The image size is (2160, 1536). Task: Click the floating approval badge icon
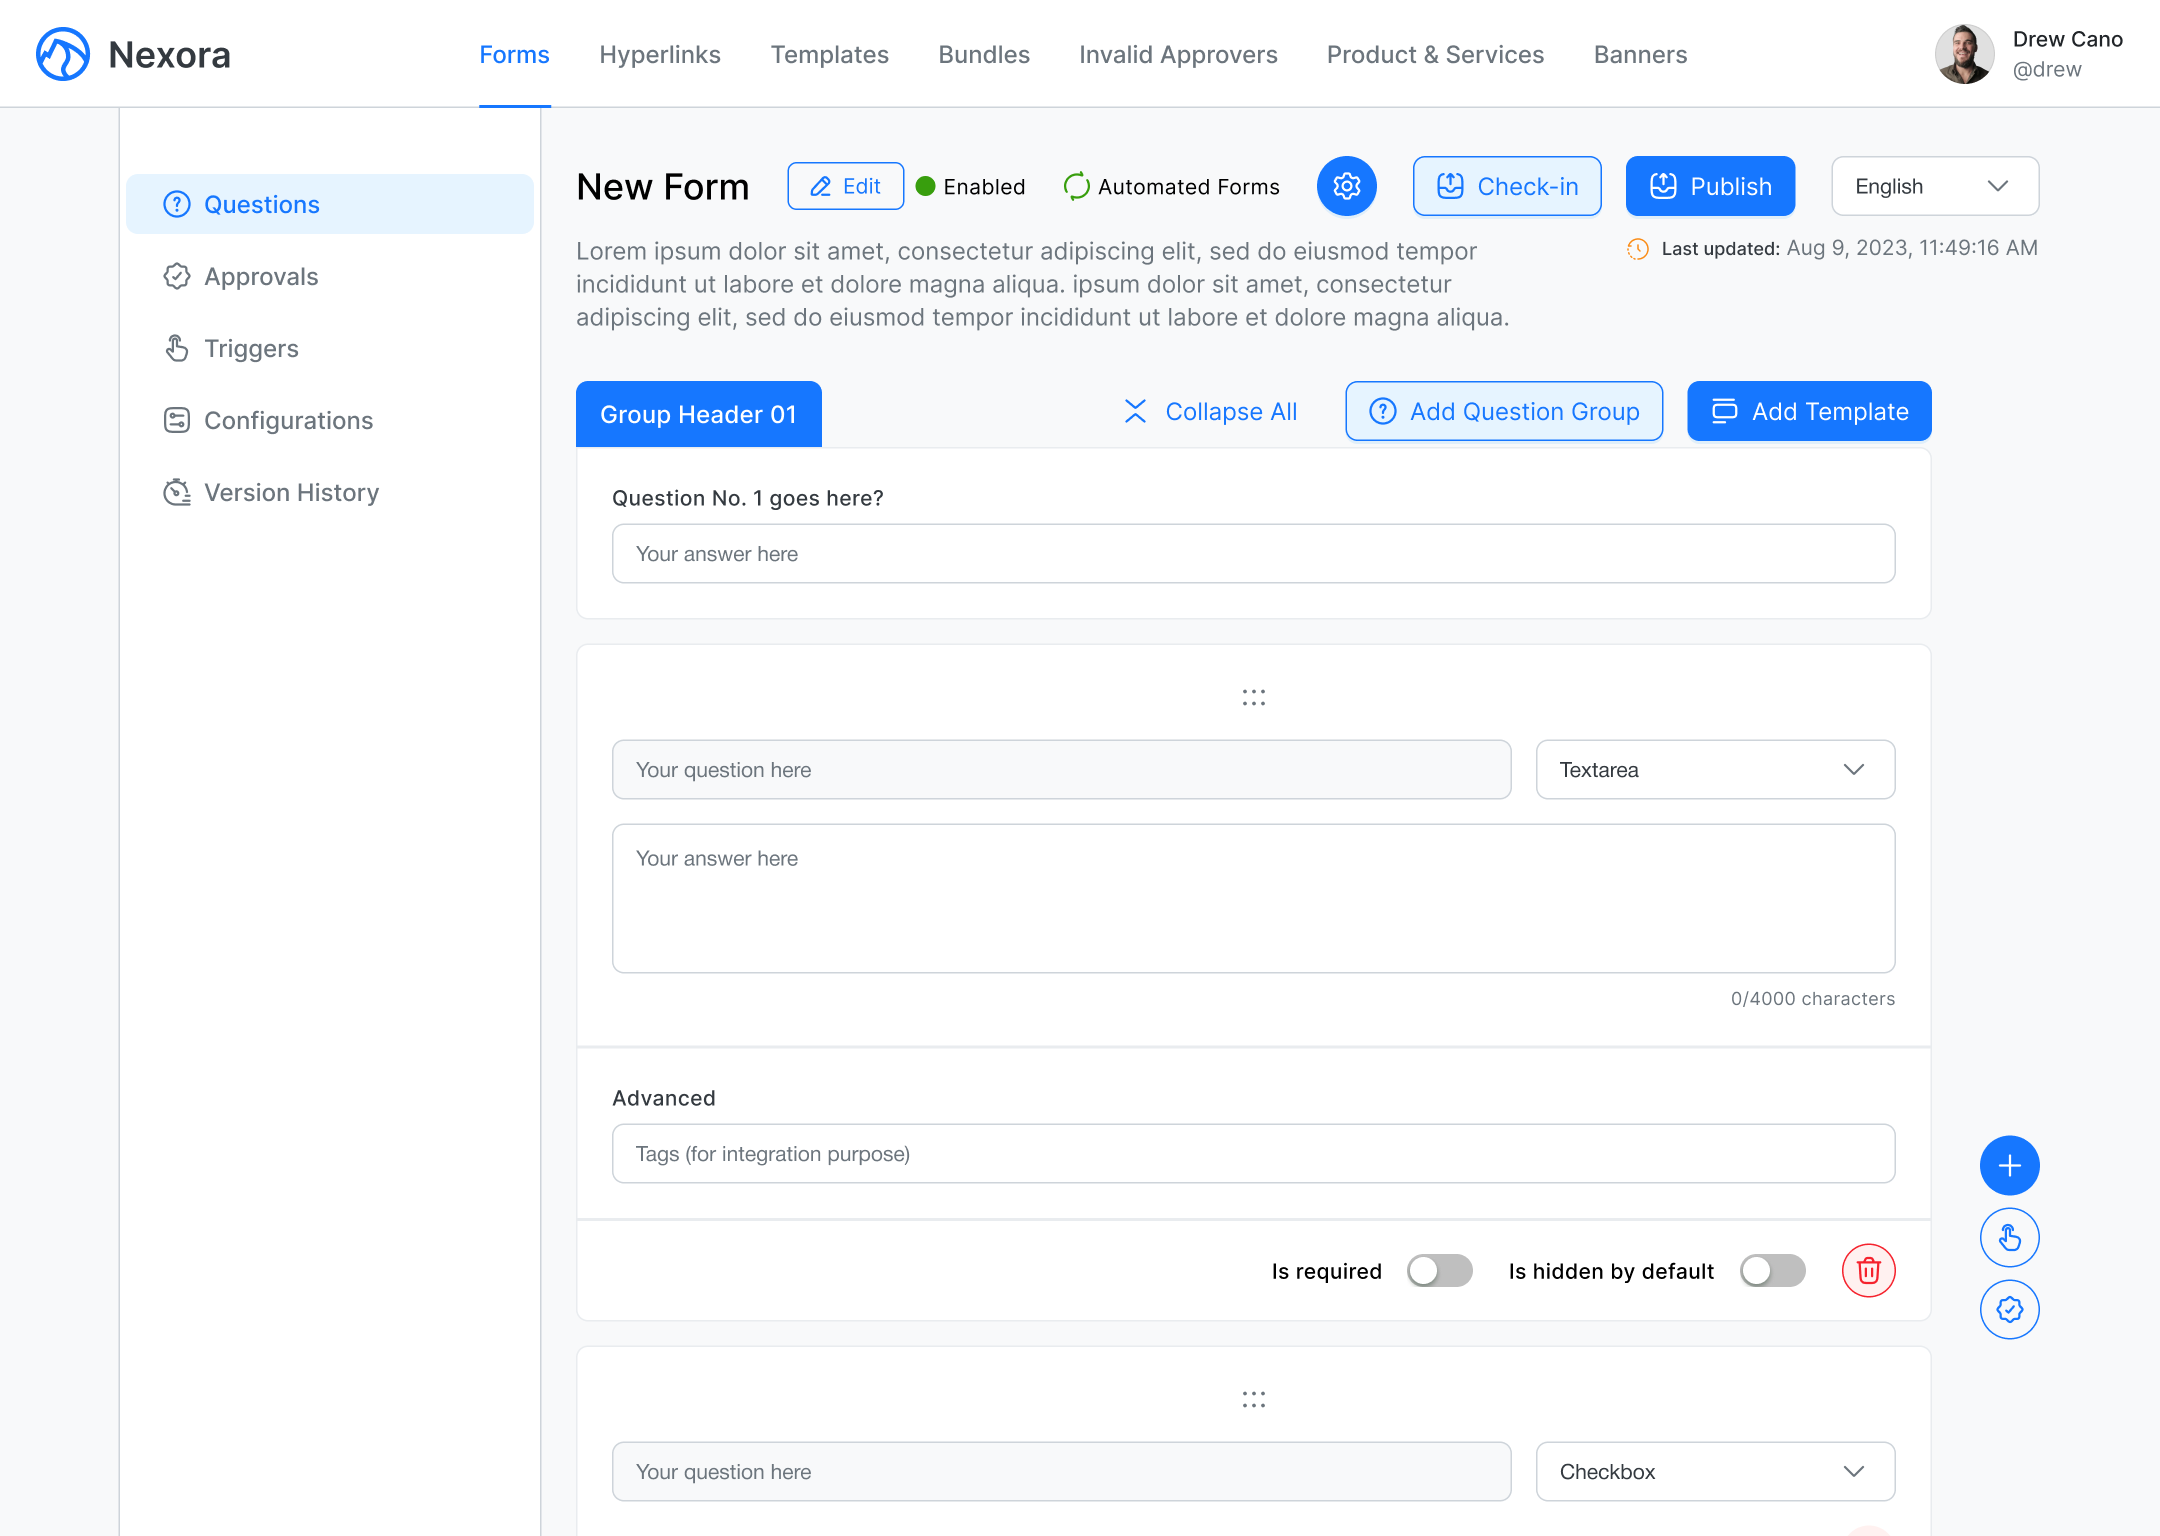pyautogui.click(x=2009, y=1310)
